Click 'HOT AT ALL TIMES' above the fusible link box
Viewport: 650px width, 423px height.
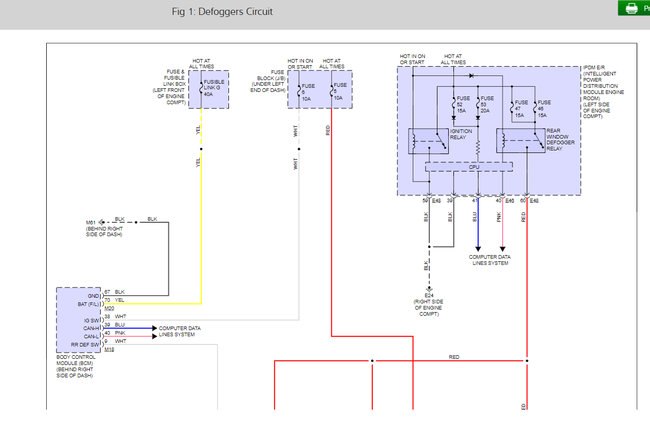(201, 63)
